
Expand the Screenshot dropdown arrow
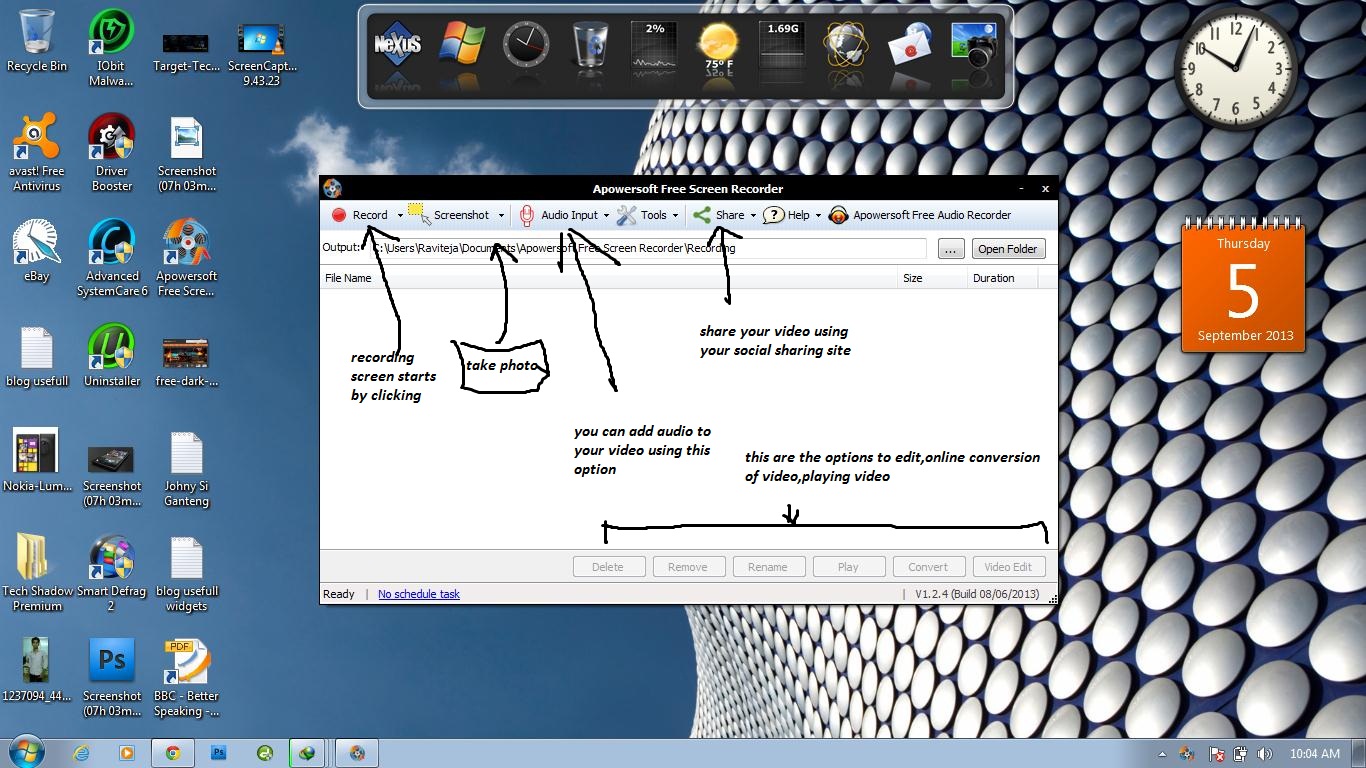coord(501,215)
